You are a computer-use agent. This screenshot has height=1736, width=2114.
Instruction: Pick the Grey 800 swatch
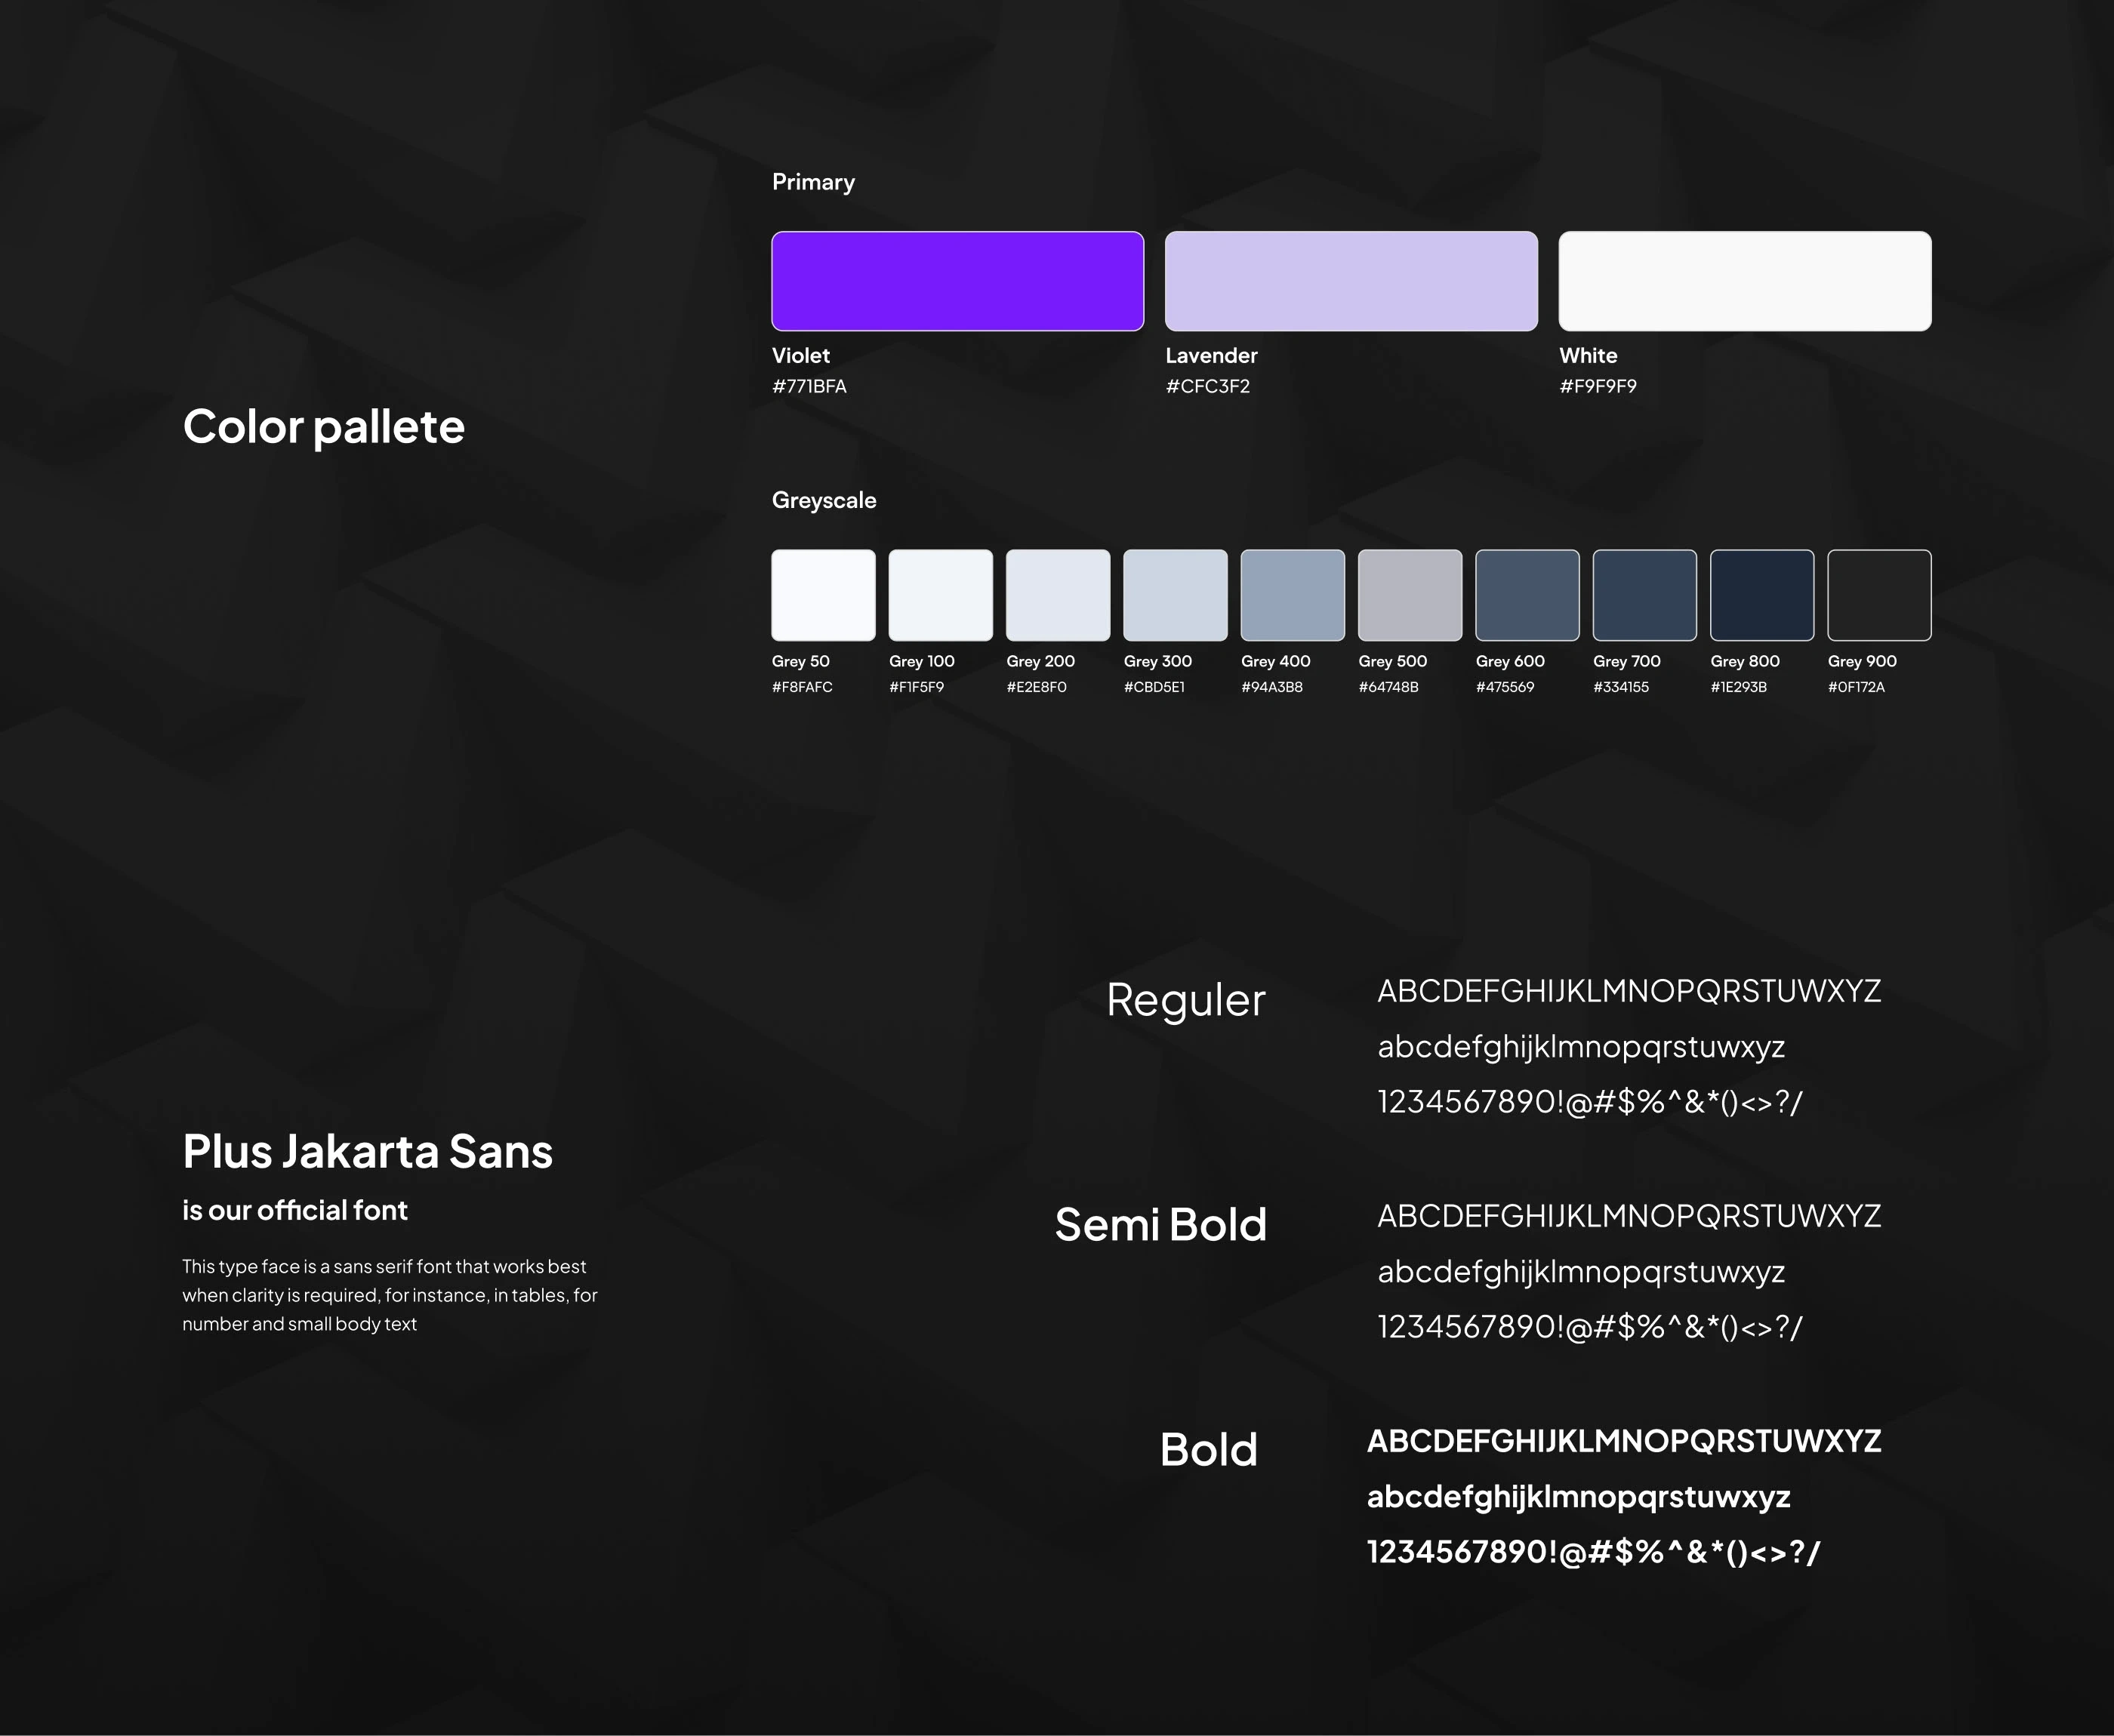coord(1762,595)
